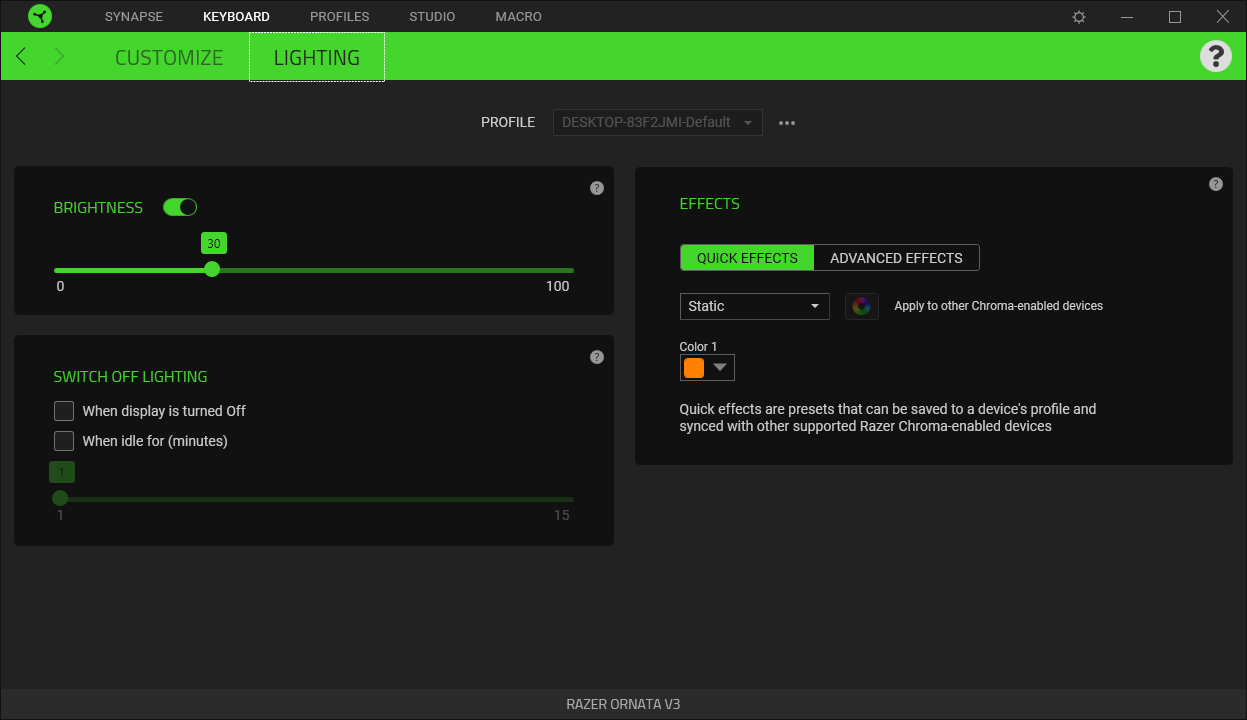Check When idle for (minutes)
This screenshot has width=1247, height=720.
(64, 441)
